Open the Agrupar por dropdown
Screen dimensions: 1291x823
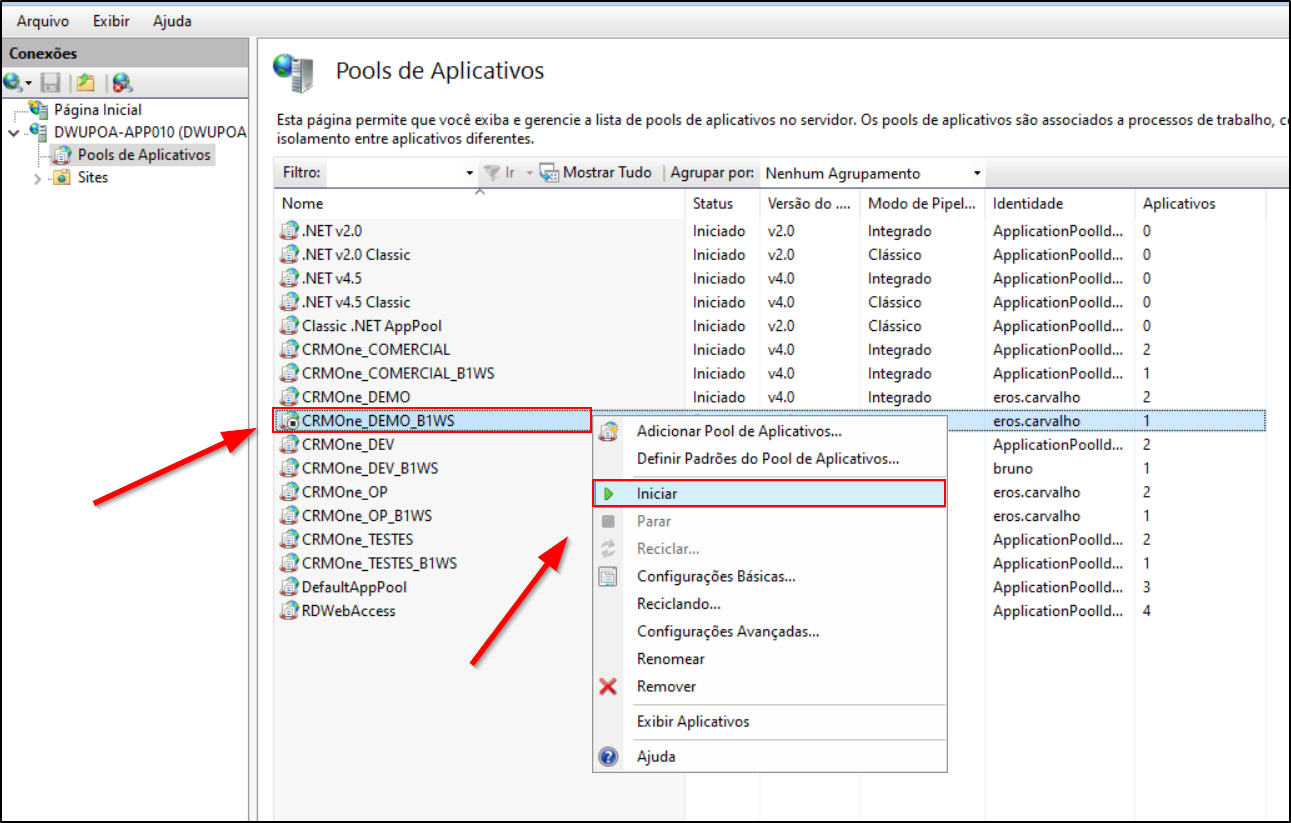(977, 173)
